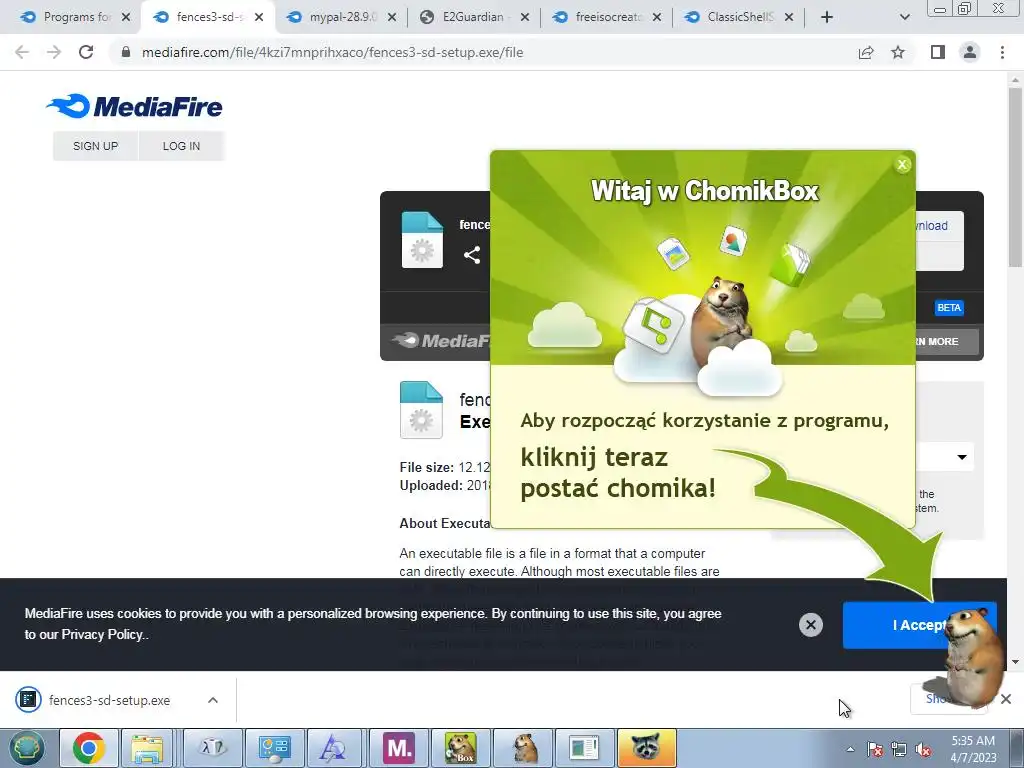Click the muted volume tray icon

pyautogui.click(x=923, y=750)
